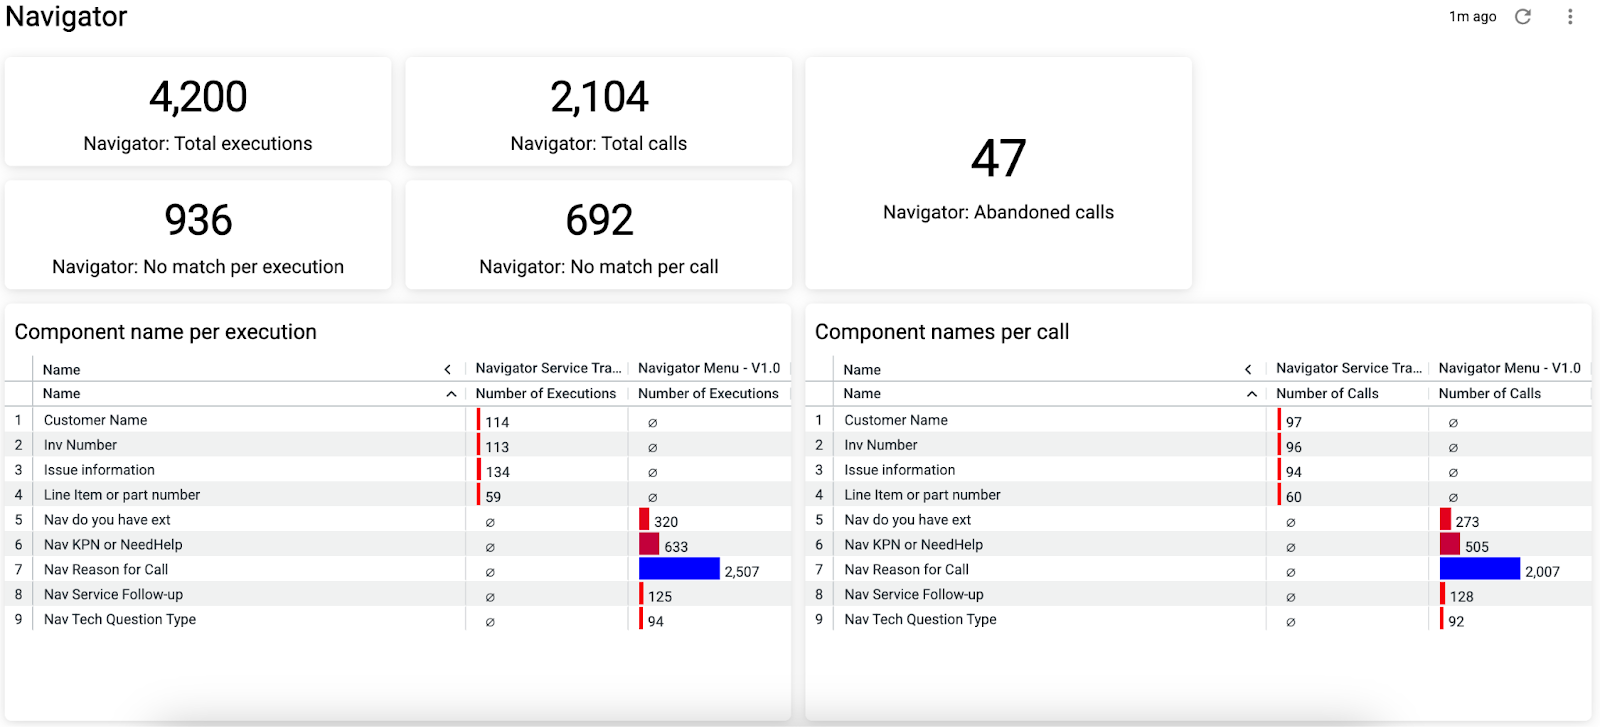Select Issue information row in calls table
The width and height of the screenshot is (1600, 727).
pyautogui.click(x=1198, y=470)
